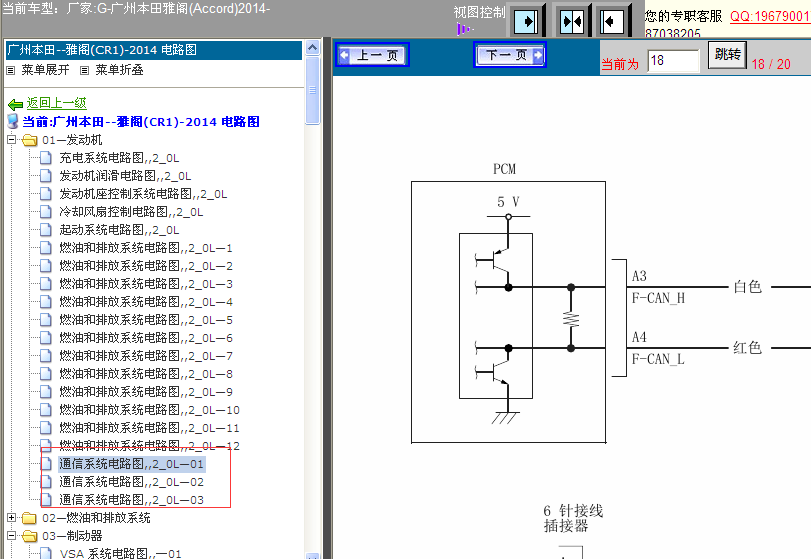
Task: Open 充电系统电路图,,2_0L
Action: (119, 158)
